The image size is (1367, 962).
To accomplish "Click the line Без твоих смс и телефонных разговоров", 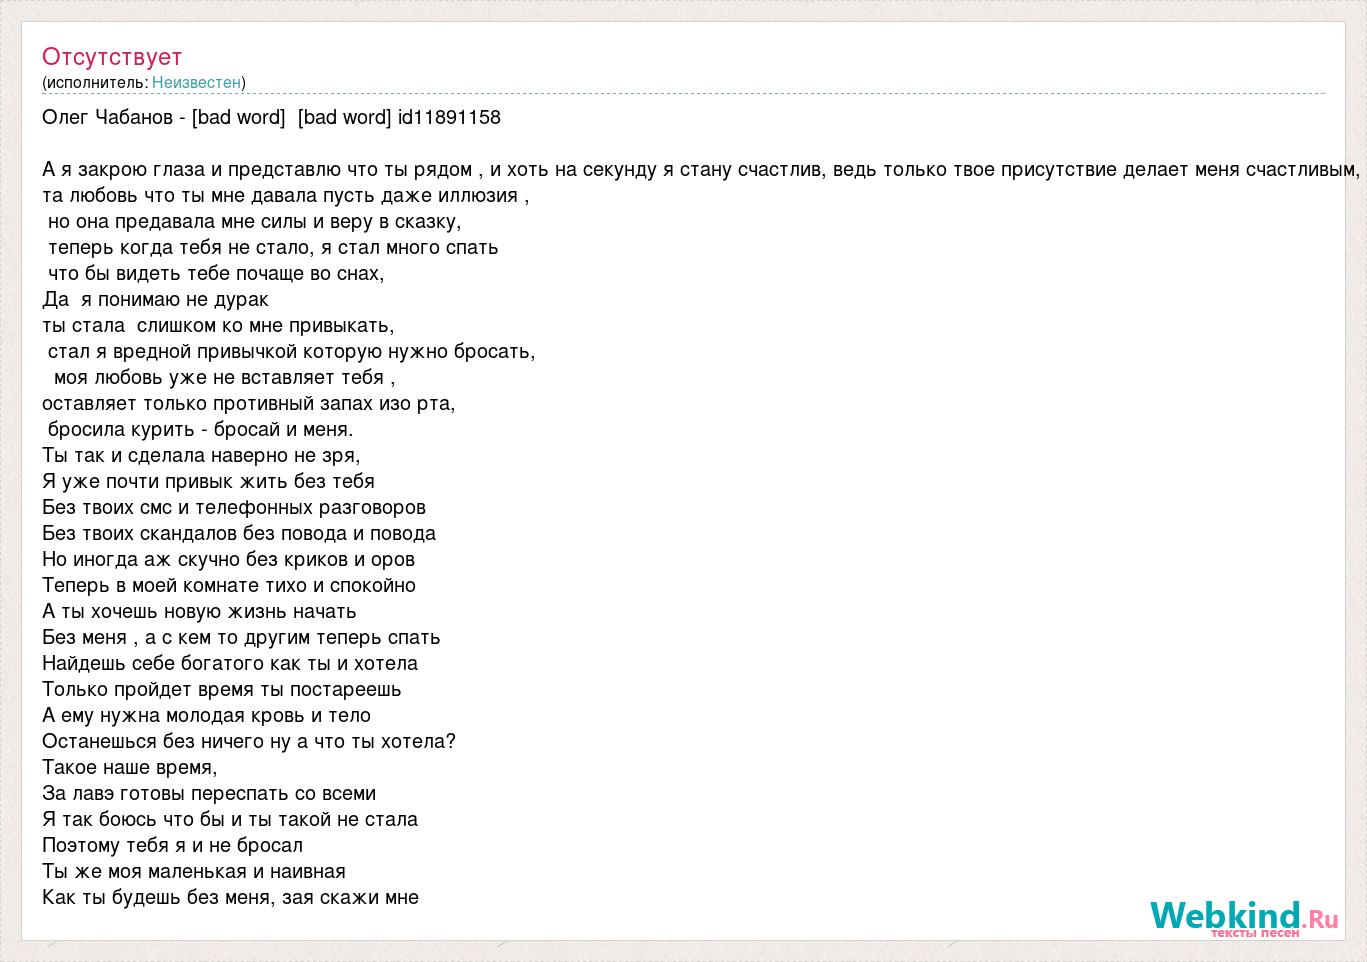I will click(234, 507).
